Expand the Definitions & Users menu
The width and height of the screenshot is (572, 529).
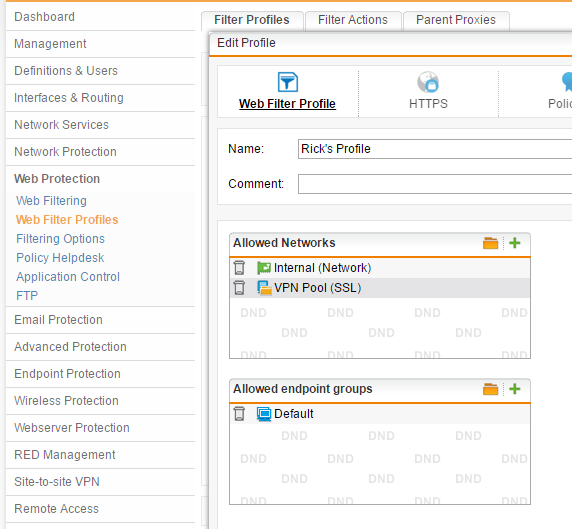tap(66, 71)
